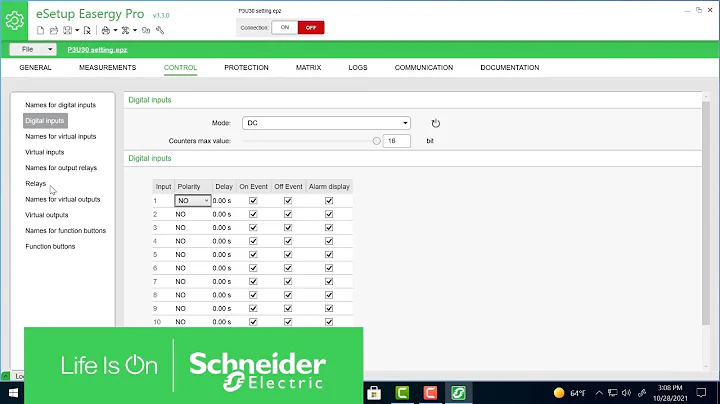Switch to the MATRIX tab

[309, 67]
